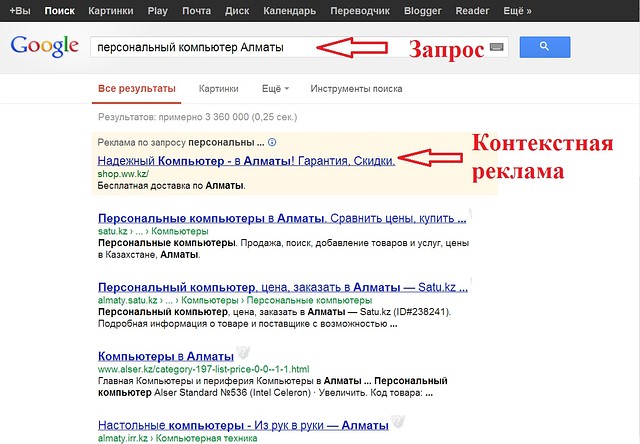Expand the Ещё dropdown under search box

[x=276, y=89]
